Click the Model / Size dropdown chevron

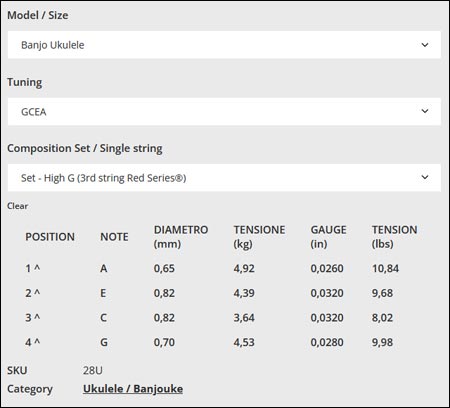tap(425, 45)
